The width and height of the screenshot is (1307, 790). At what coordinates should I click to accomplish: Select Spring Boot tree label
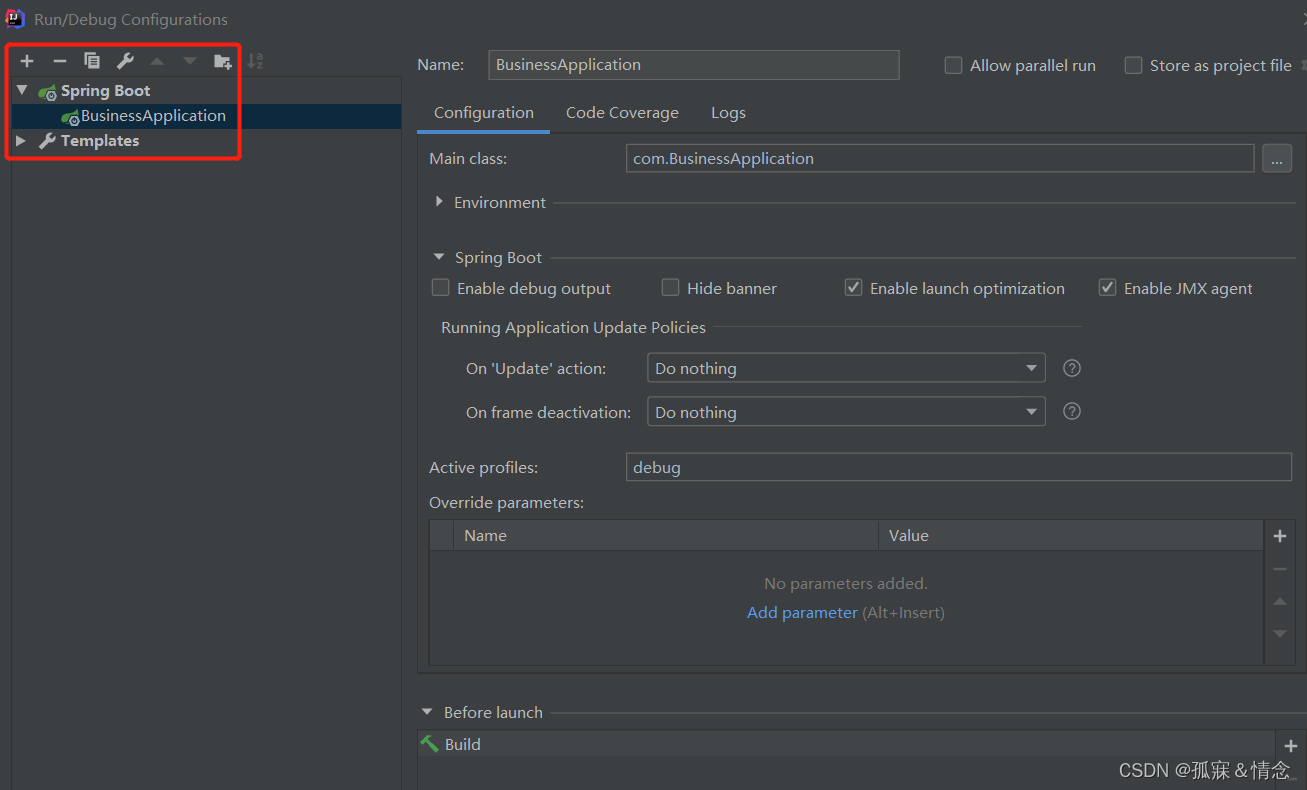pos(105,90)
